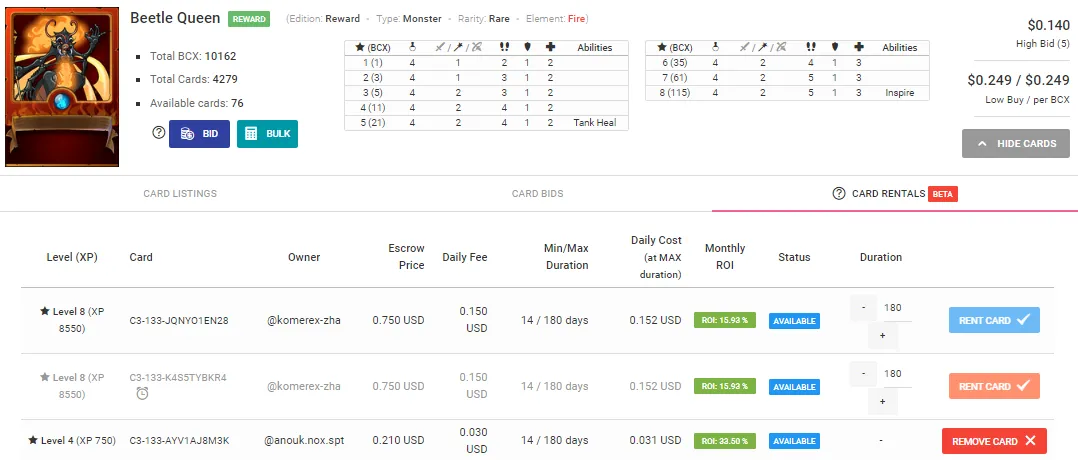Click ROI: 15.93 % badge for K4S5TYBKR4
1078x460 pixels.
point(725,386)
